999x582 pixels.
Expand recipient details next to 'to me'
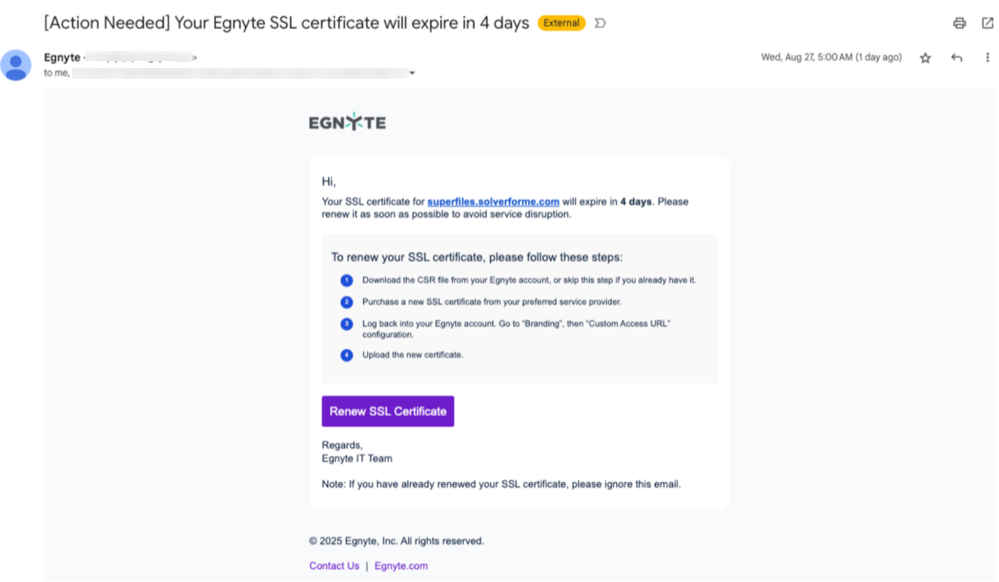(x=412, y=73)
